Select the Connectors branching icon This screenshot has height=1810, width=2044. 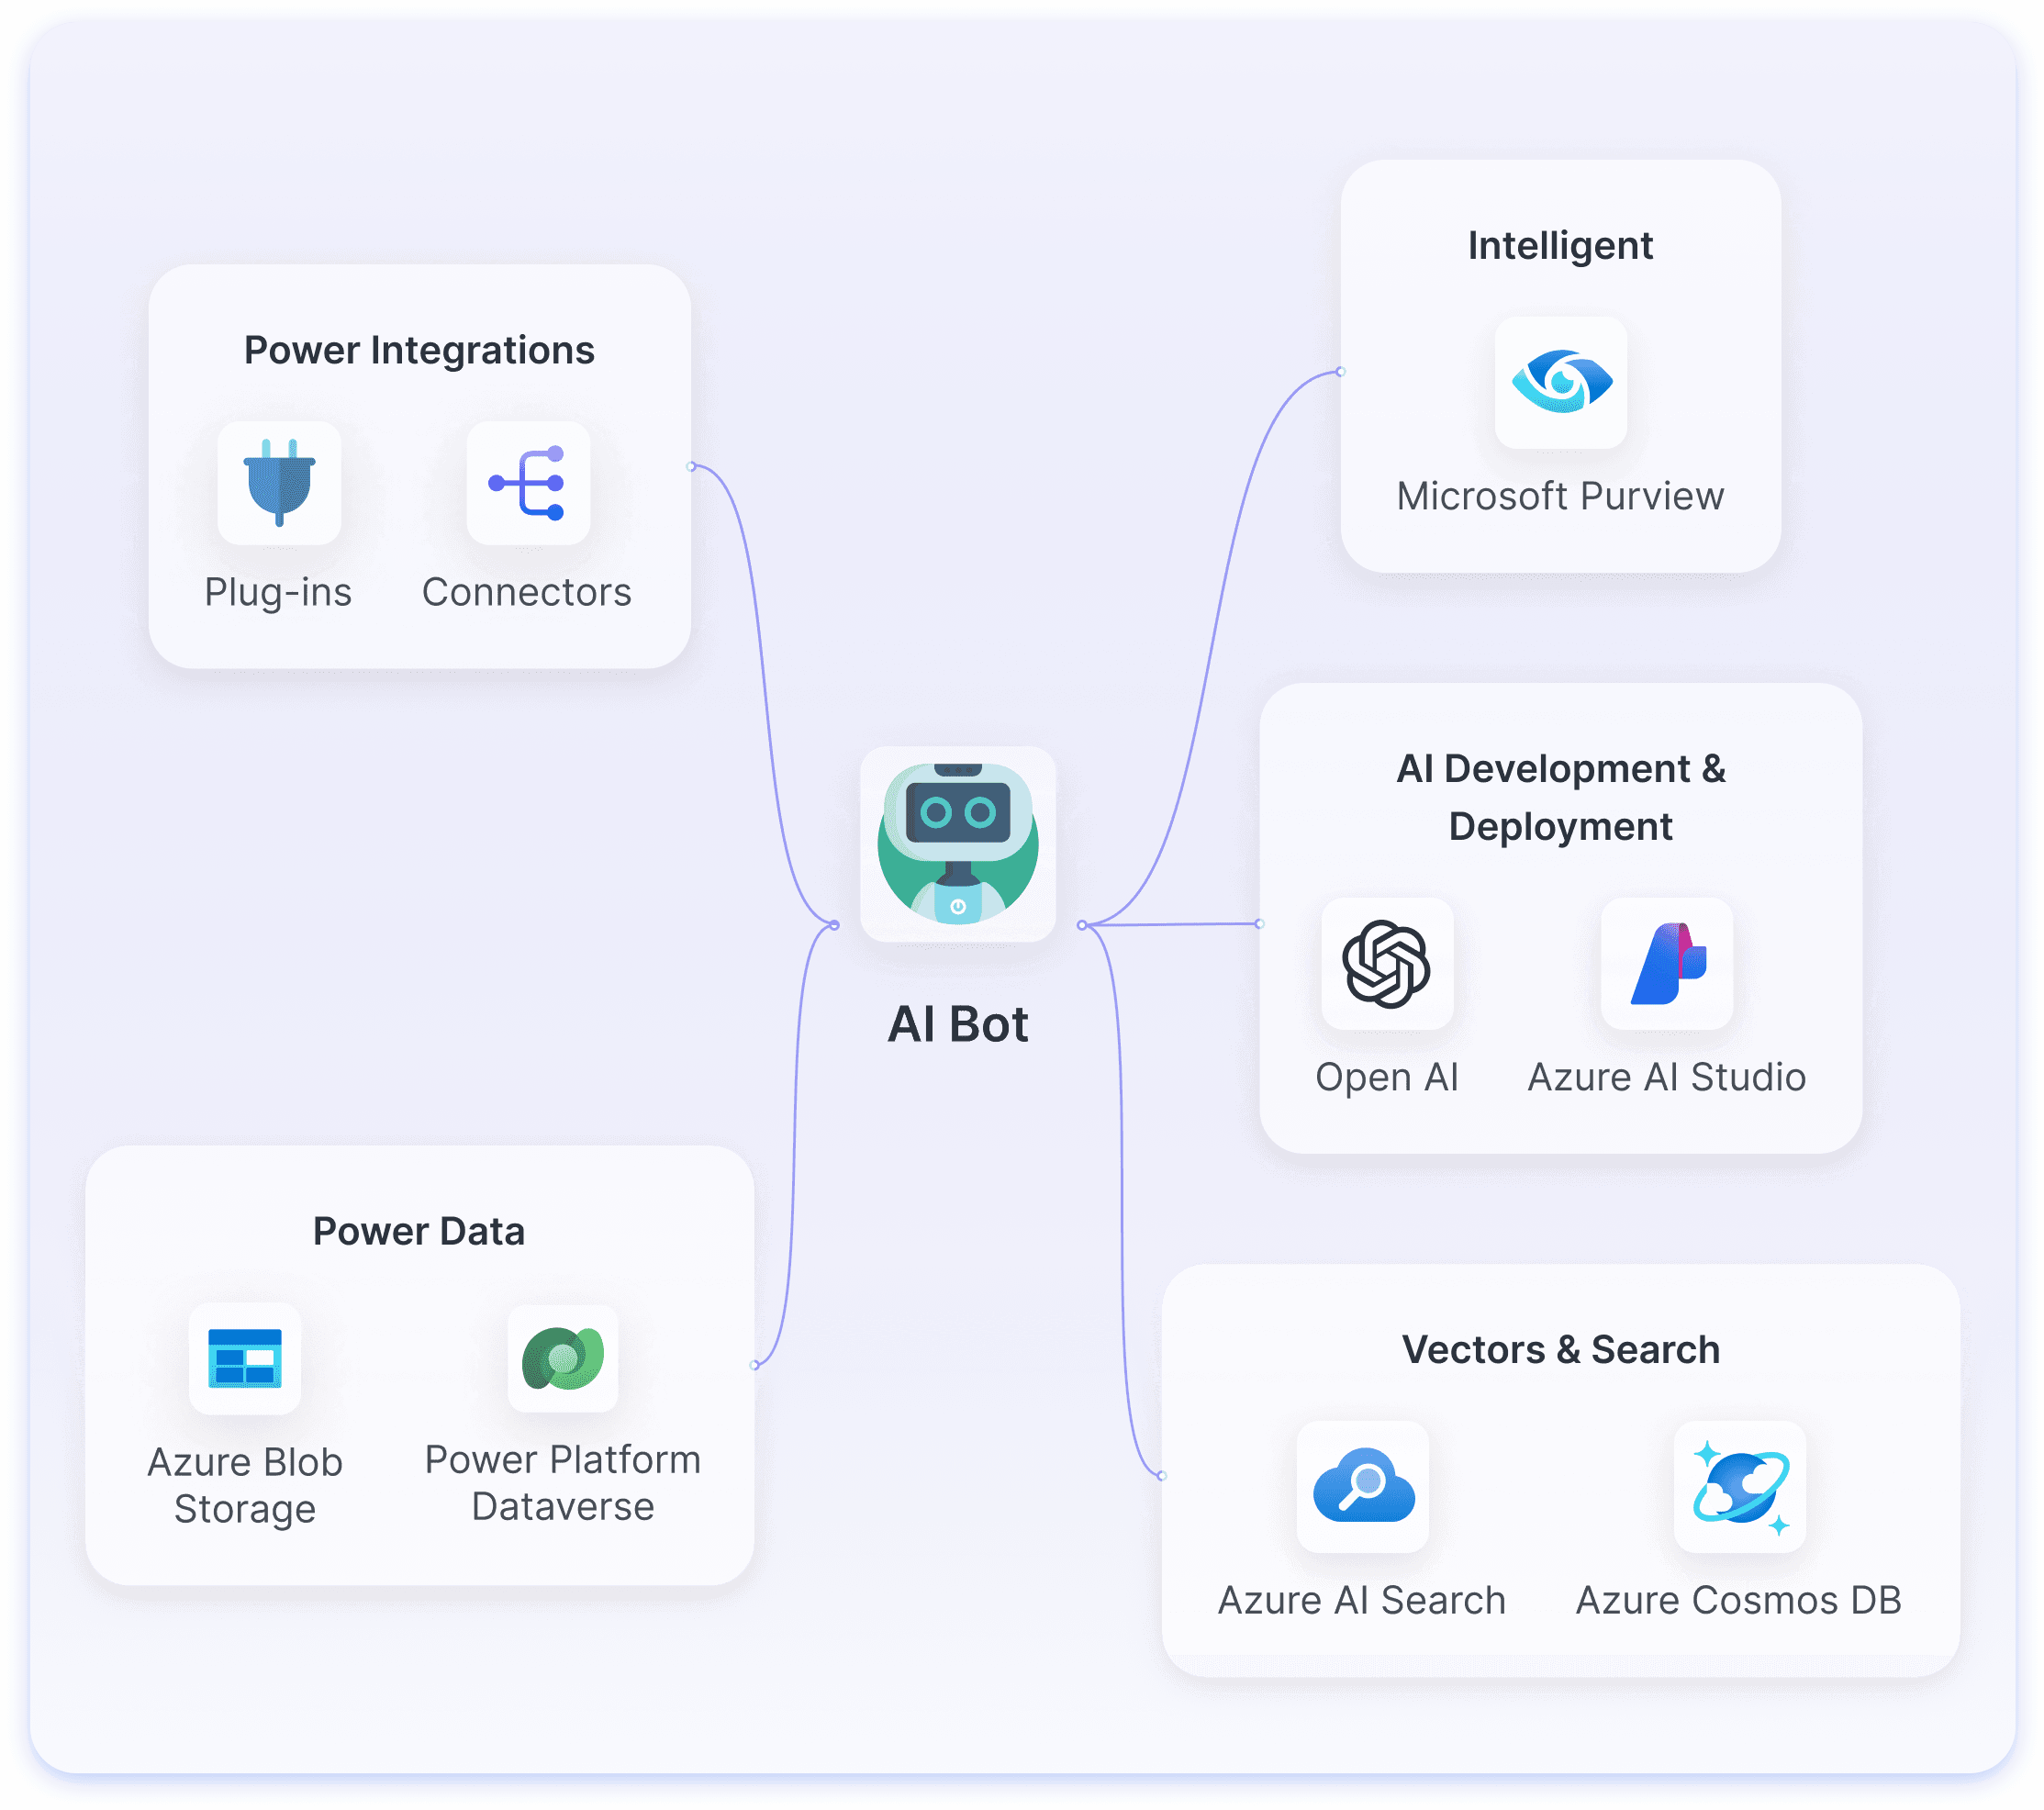[528, 483]
